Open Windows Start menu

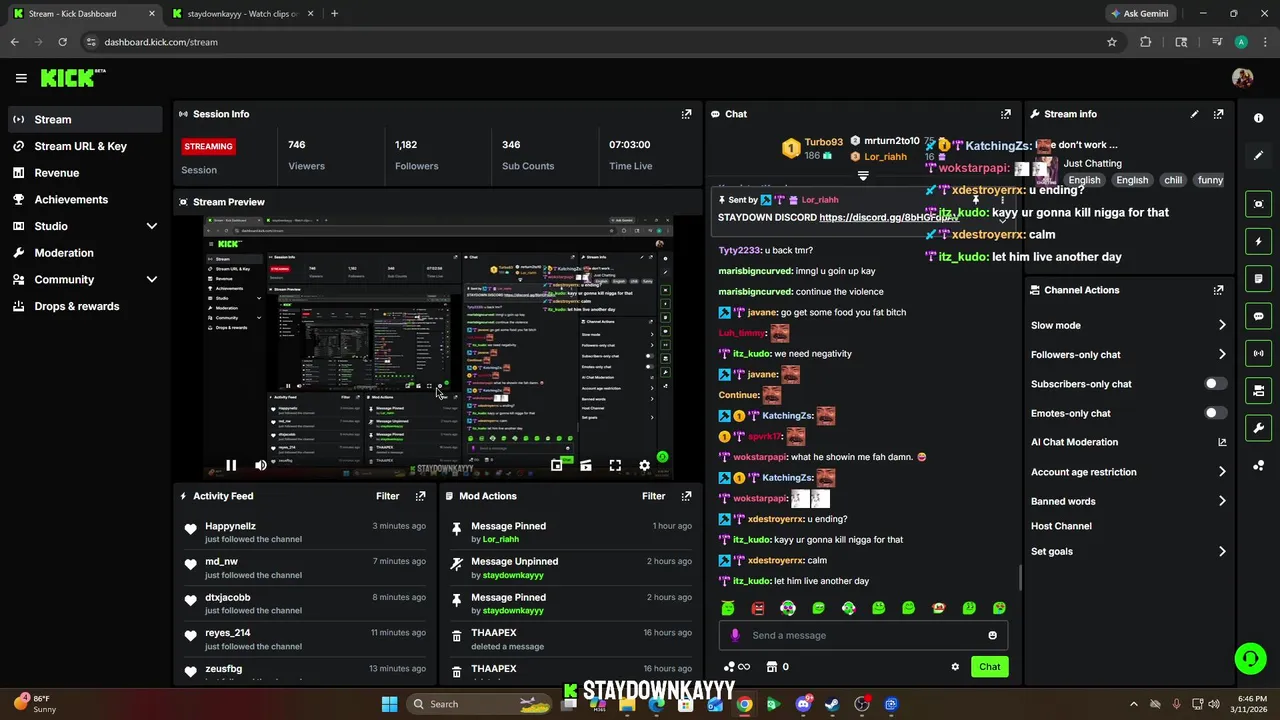(x=389, y=704)
